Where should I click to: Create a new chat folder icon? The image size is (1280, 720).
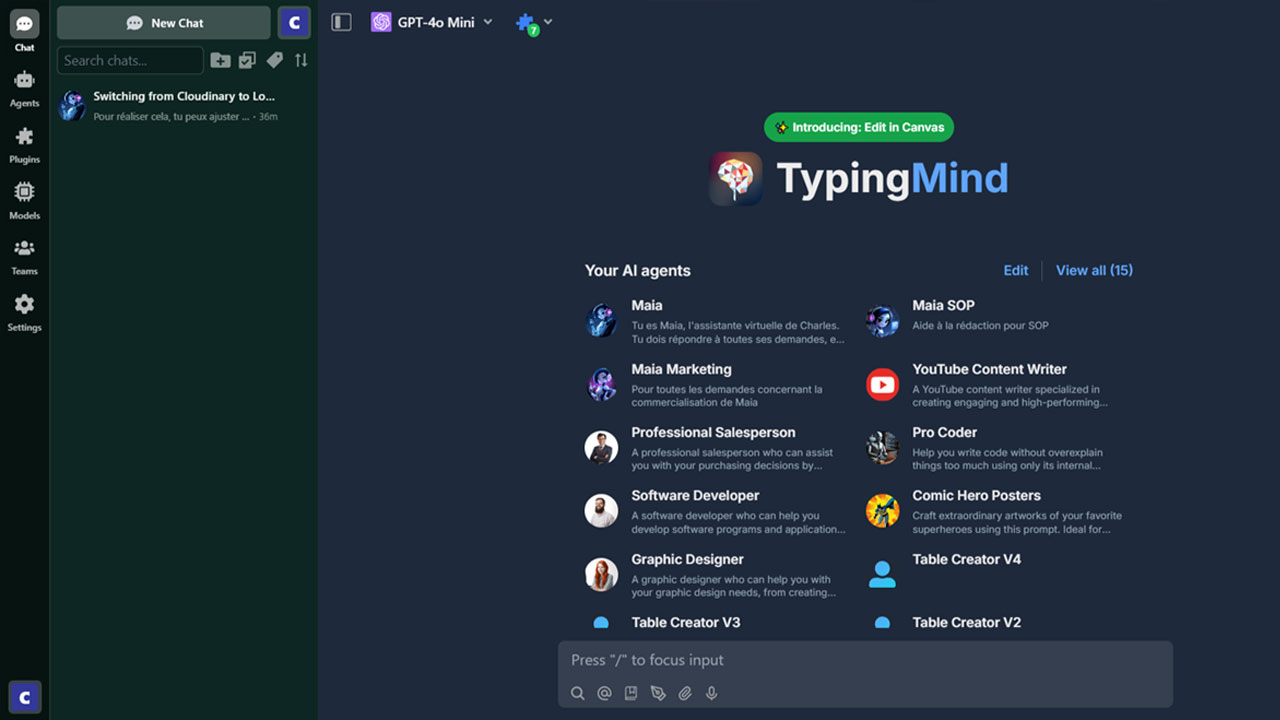tap(221, 60)
